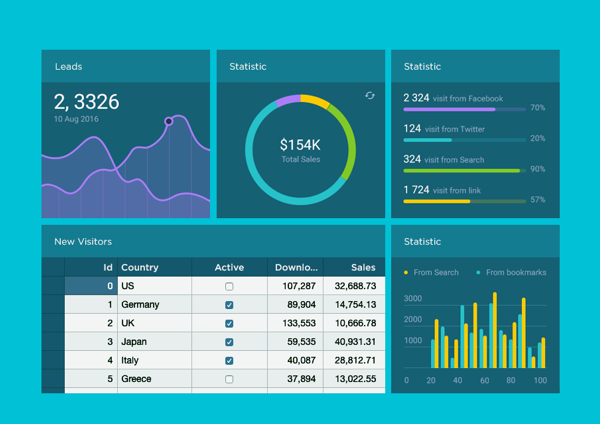
Task: Uncheck the Active checkbox for Italy
Action: pyautogui.click(x=229, y=360)
